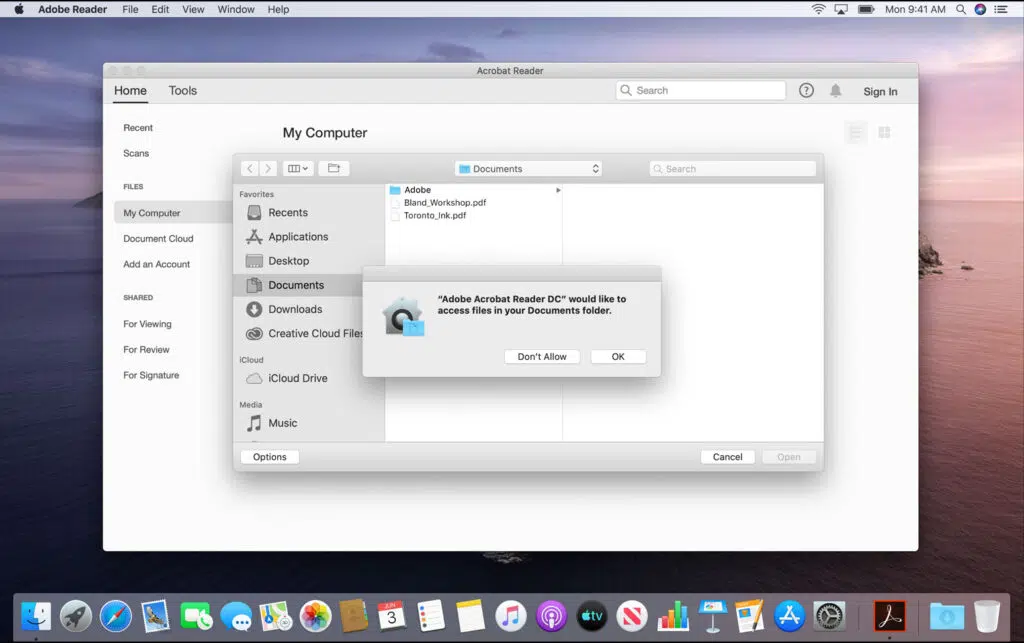Click the Don't Allow button
Viewport: 1024px width, 643px height.
tap(542, 356)
